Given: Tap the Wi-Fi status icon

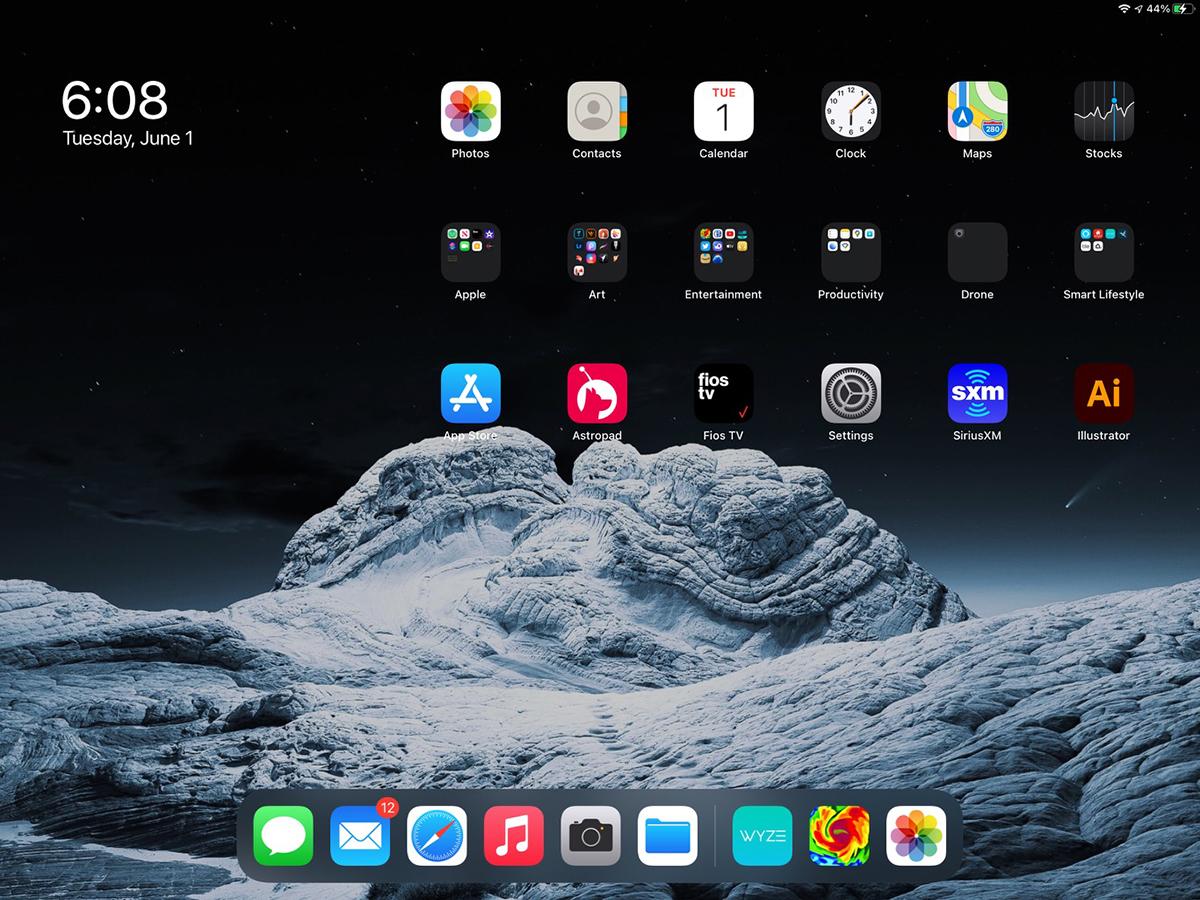Looking at the screenshot, I should (1124, 9).
